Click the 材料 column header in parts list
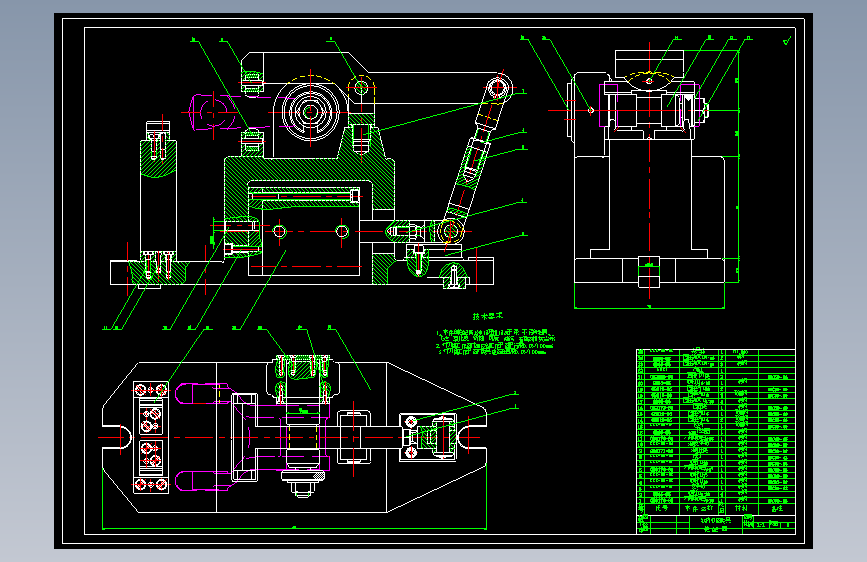Viewport: 867px width, 562px height. 741,508
